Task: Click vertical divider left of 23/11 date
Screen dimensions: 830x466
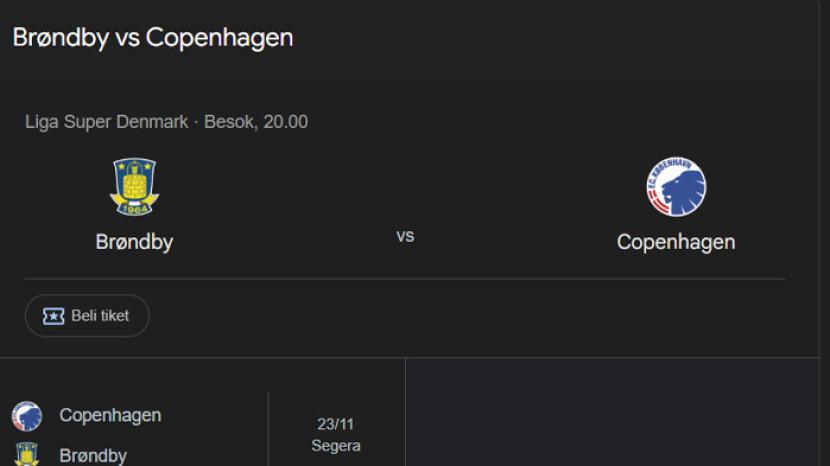Action: point(268,430)
